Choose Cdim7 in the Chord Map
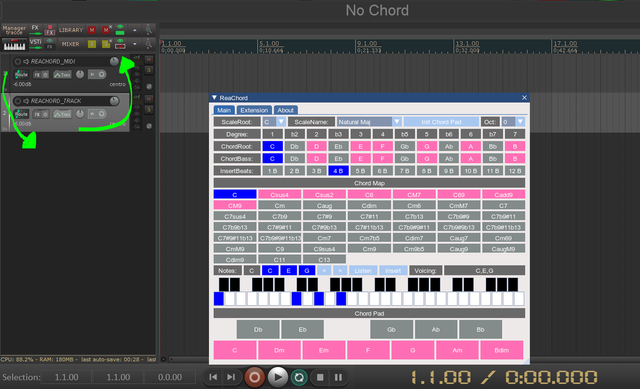Viewport: 640px width, 389px height. [414, 238]
